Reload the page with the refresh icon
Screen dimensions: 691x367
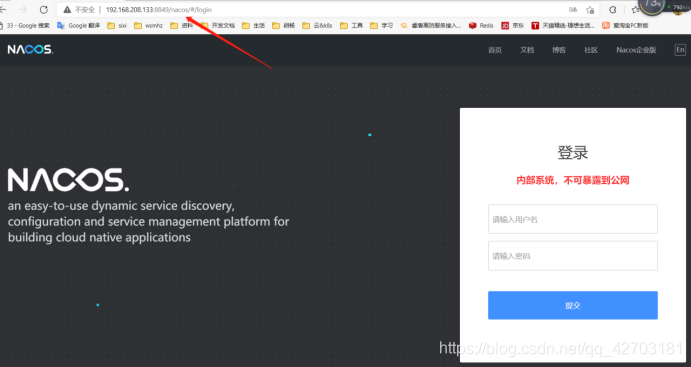[44, 9]
